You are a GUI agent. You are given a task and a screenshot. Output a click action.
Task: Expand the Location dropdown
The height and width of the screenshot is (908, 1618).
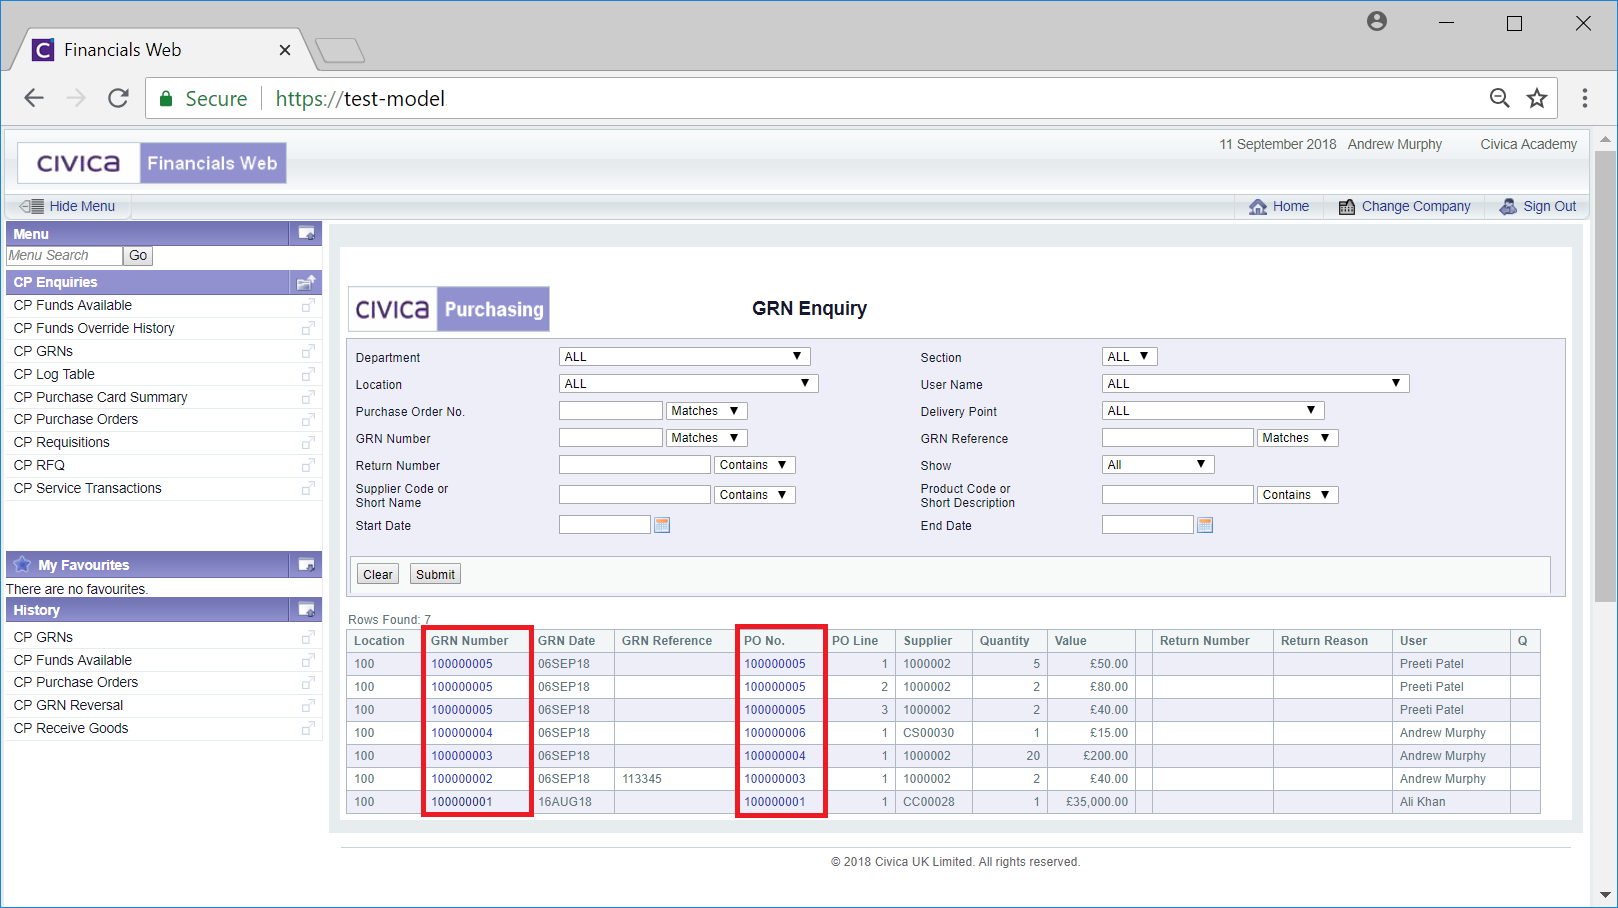tap(688, 384)
